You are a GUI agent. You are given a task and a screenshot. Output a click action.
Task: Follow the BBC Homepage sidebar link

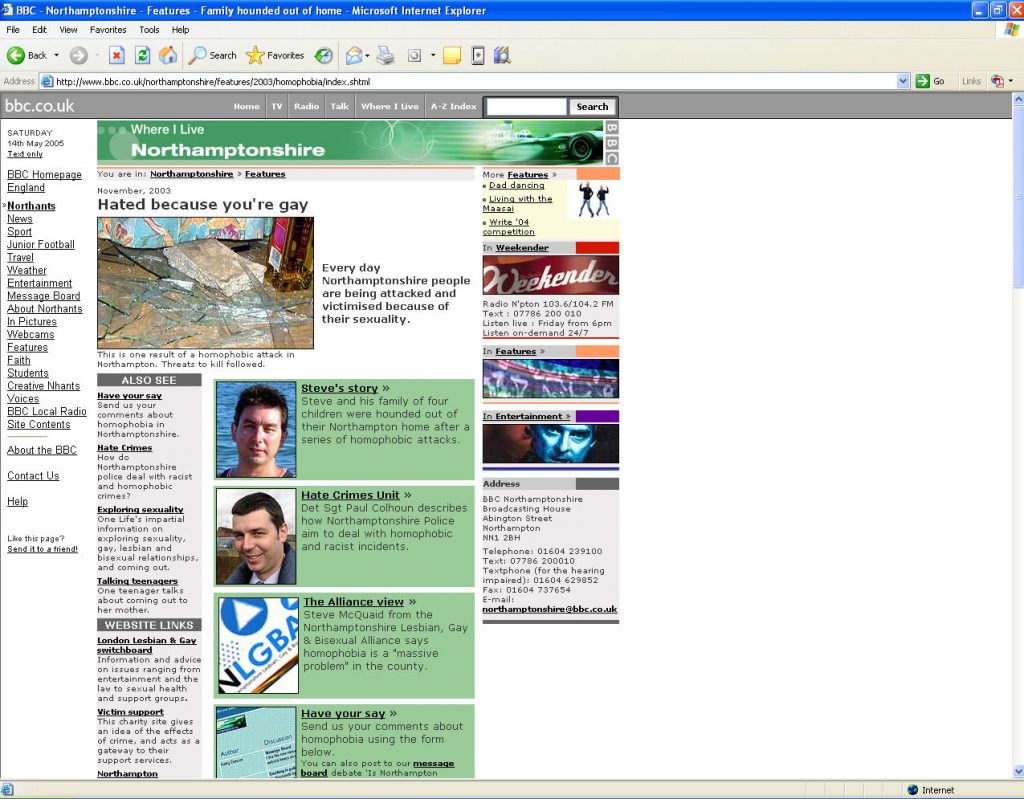(44, 174)
